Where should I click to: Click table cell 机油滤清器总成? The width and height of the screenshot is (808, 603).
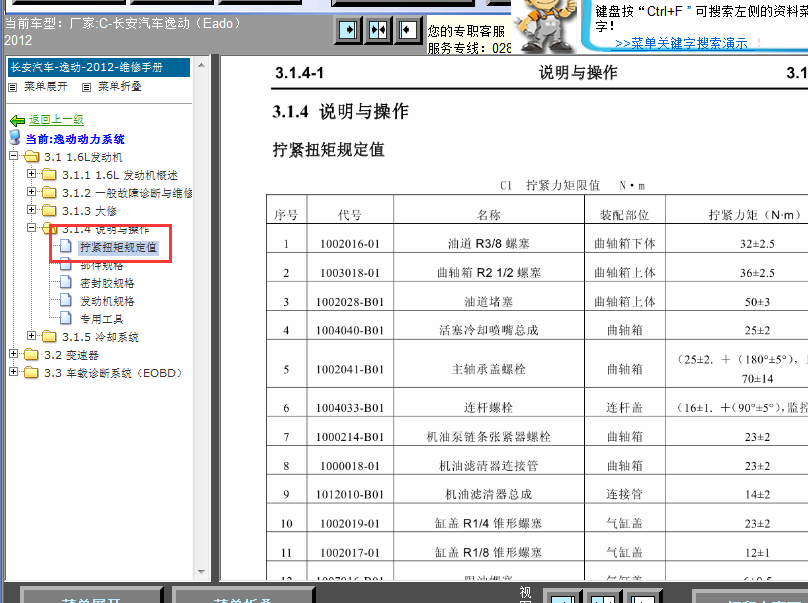(x=489, y=495)
